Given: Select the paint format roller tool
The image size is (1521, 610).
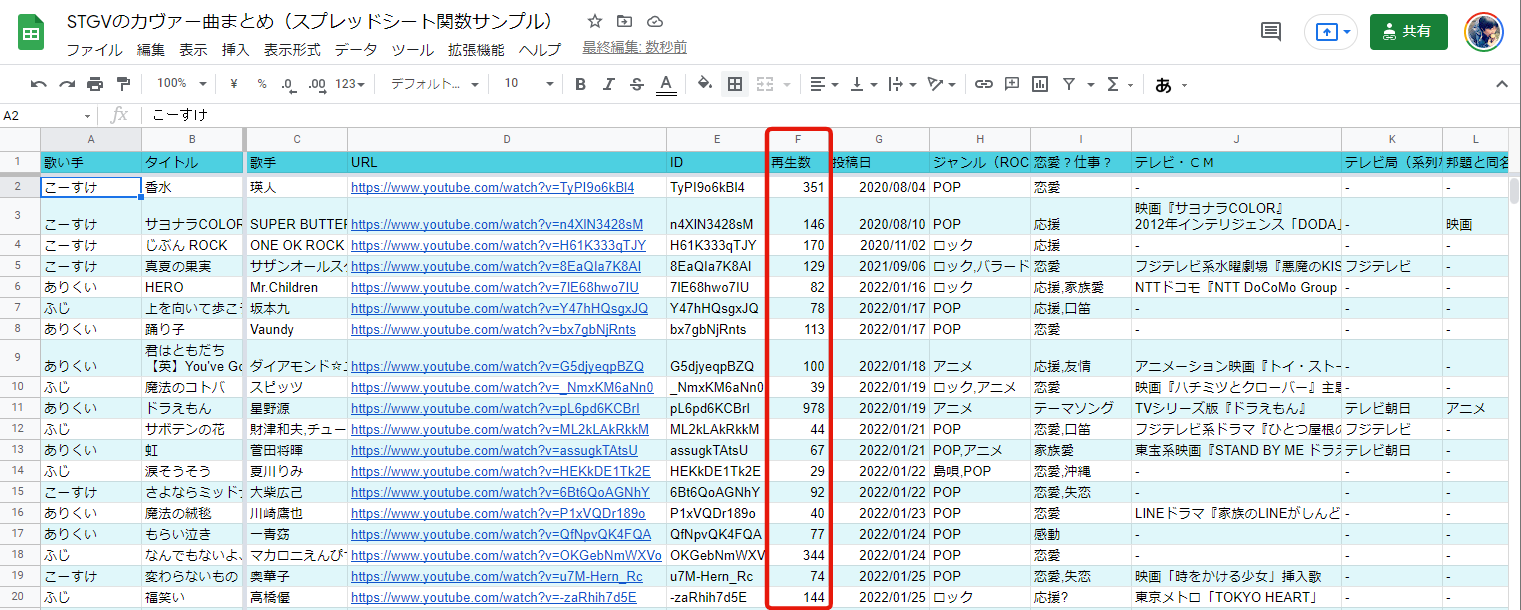Looking at the screenshot, I should click(x=123, y=84).
